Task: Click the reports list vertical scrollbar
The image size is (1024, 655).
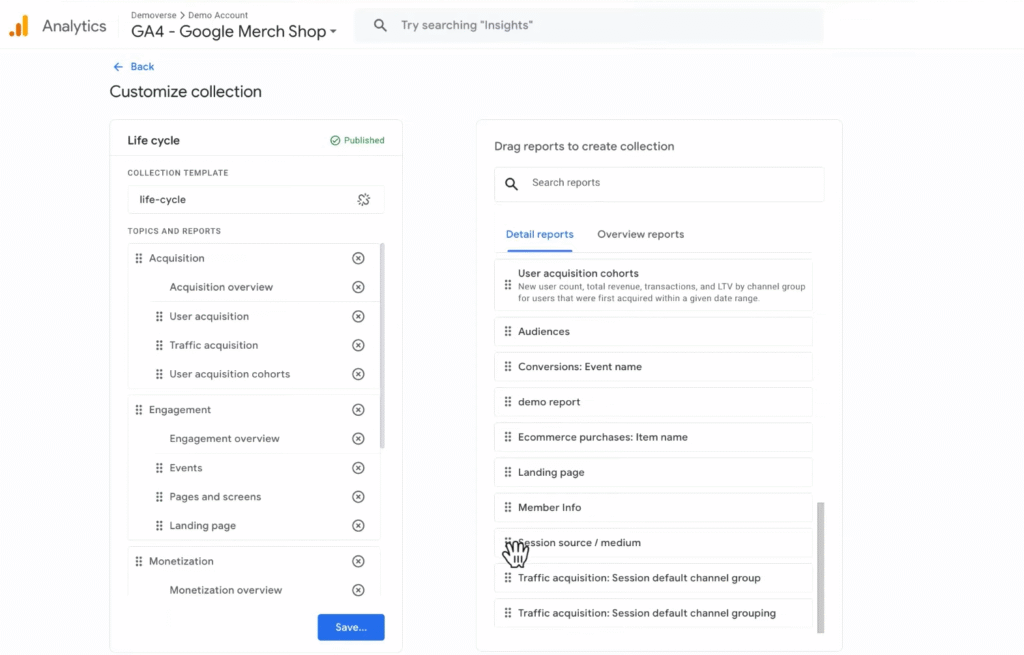Action: (821, 567)
